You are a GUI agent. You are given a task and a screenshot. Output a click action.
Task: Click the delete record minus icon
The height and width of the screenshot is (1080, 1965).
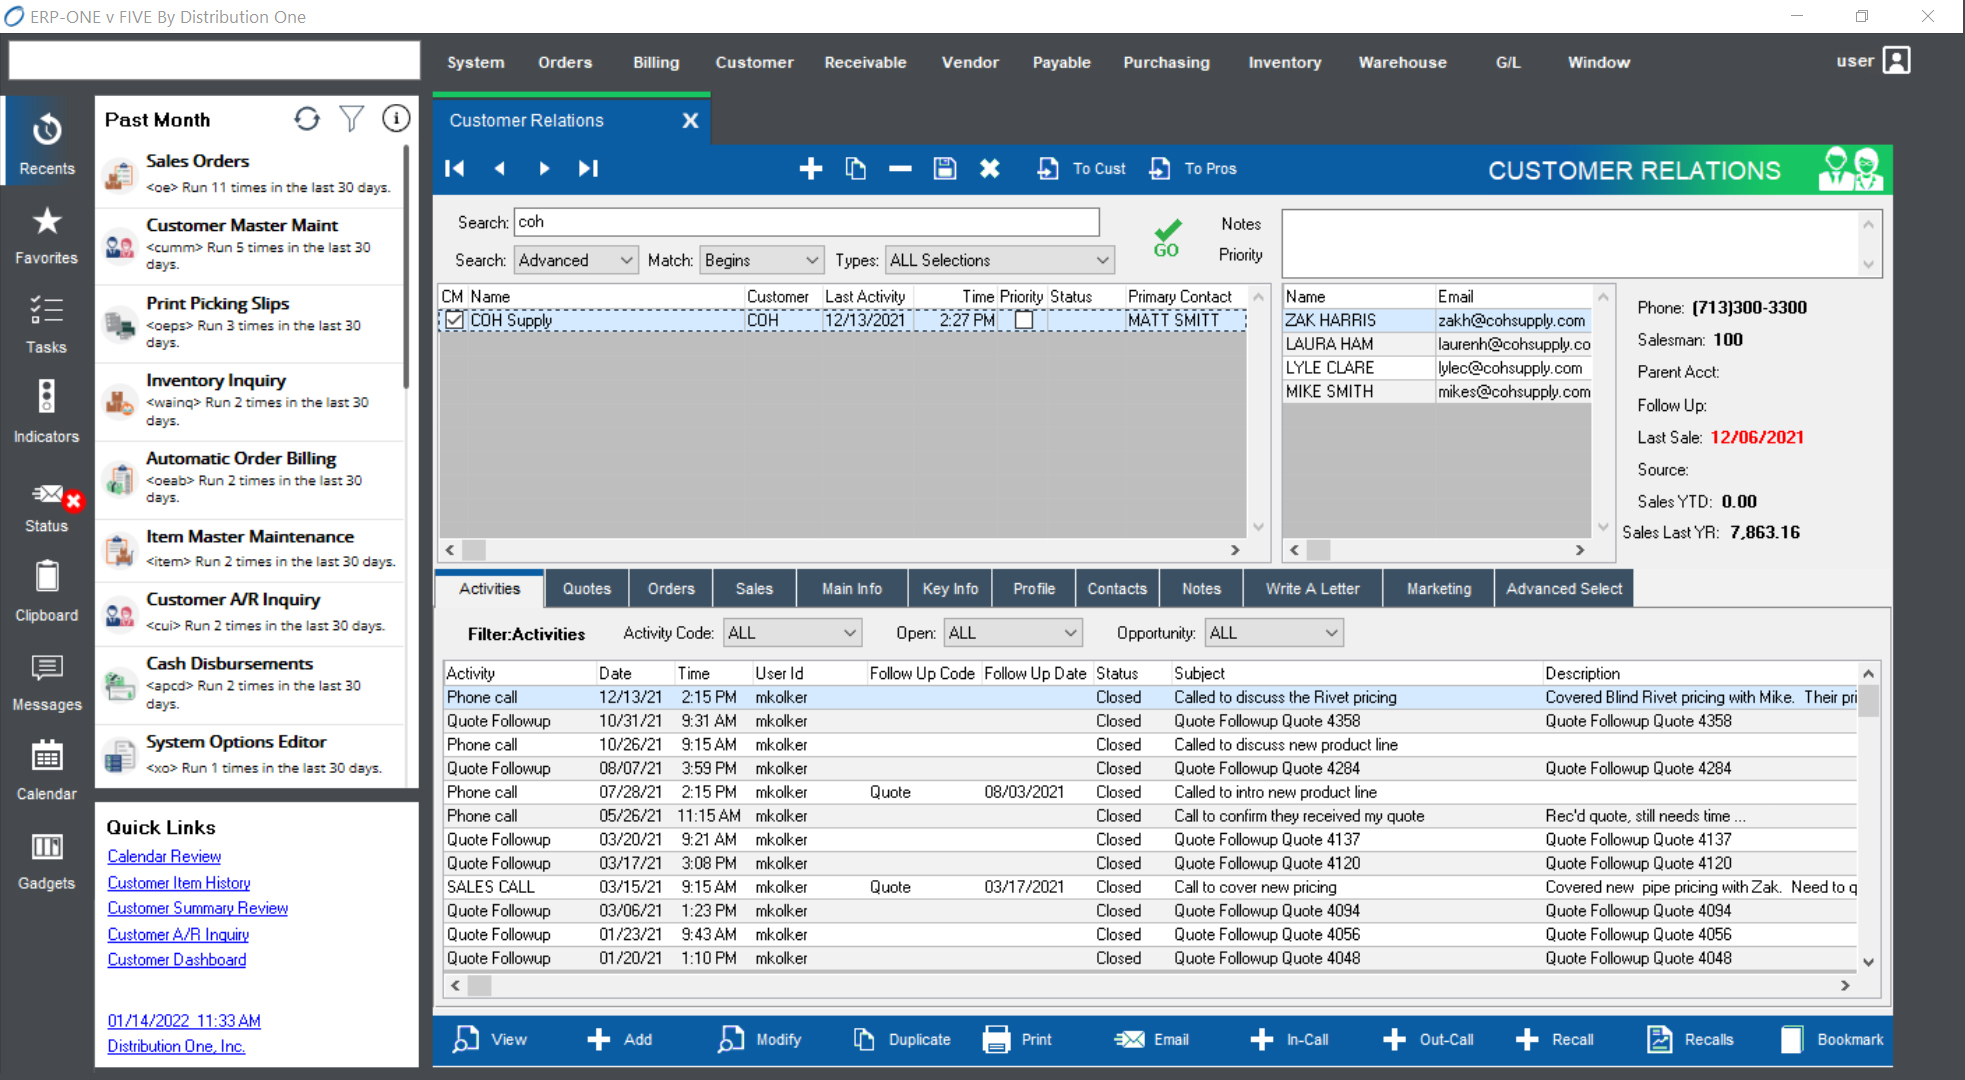[900, 169]
